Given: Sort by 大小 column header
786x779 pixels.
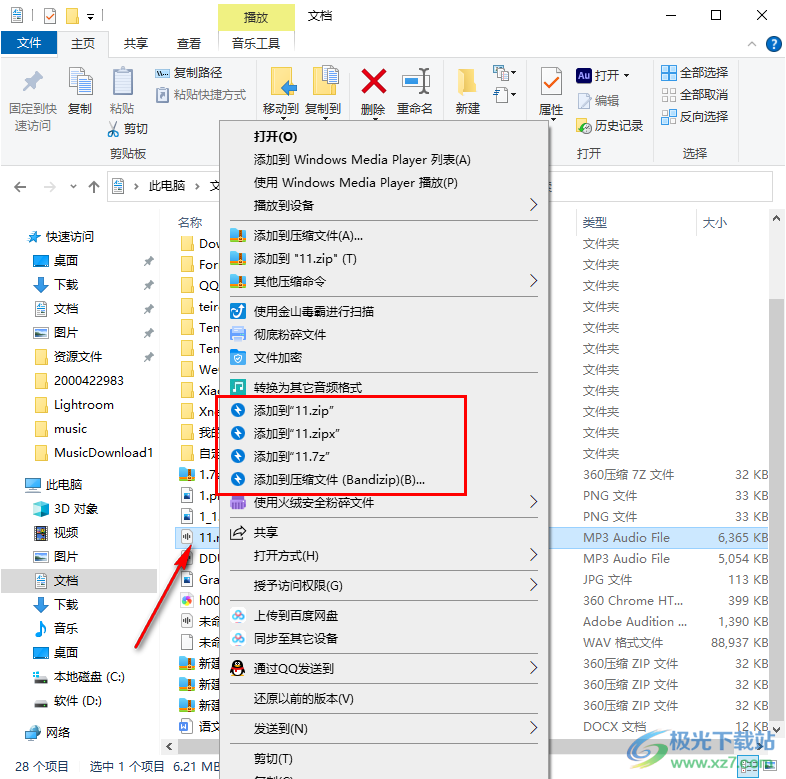Looking at the screenshot, I should click(x=714, y=223).
